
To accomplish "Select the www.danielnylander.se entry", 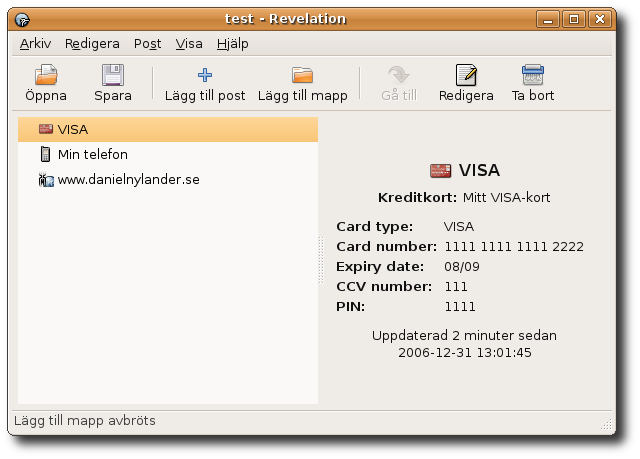I will coord(168,180).
